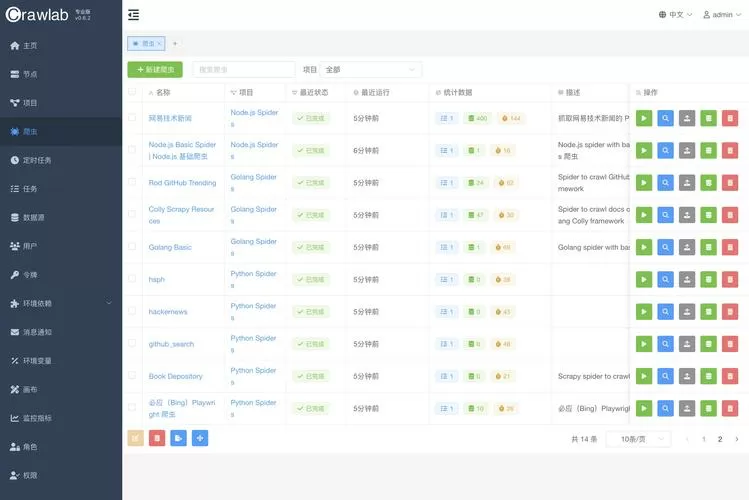This screenshot has width=749, height=500.
Task: Run the Golang Basic spider with its play button
Action: [x=643, y=247]
